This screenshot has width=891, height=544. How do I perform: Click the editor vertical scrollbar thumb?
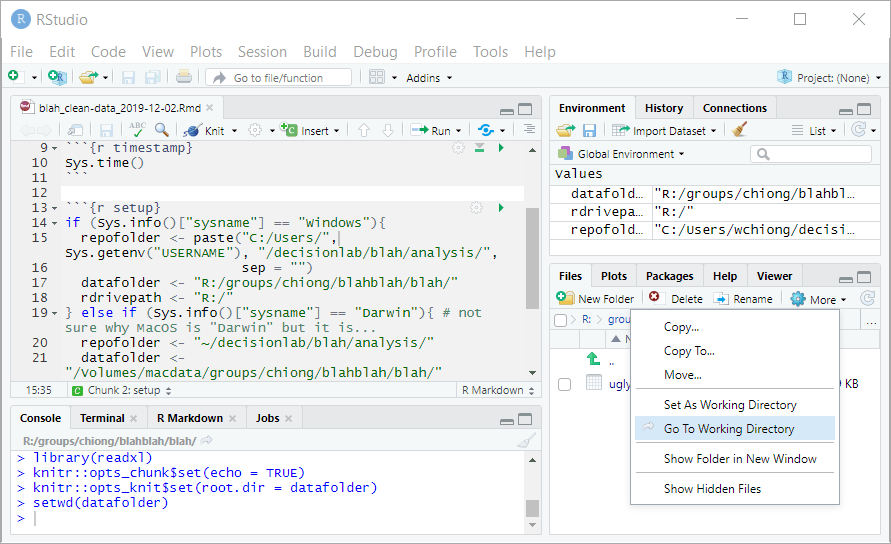[532, 259]
